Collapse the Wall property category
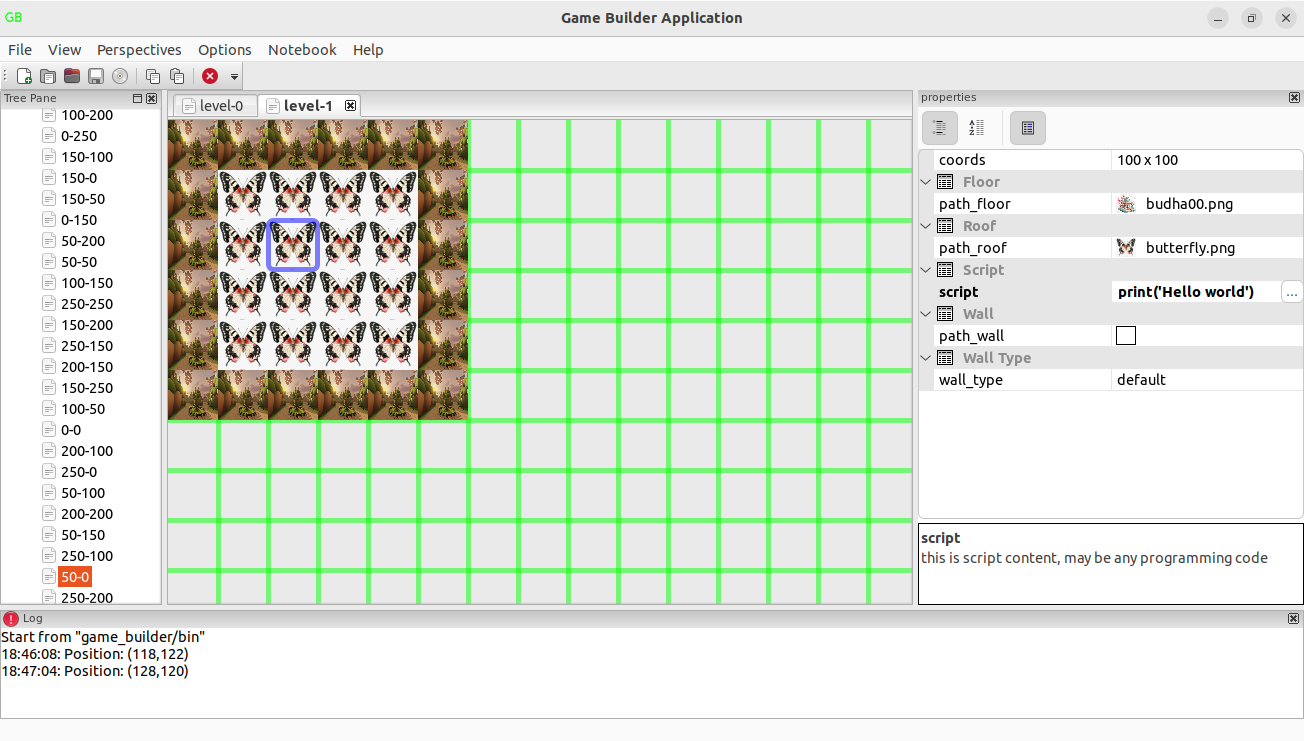This screenshot has height=741, width=1304. [926, 314]
